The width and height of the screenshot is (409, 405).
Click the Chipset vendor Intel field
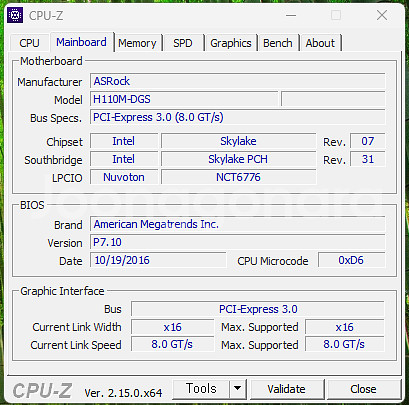tap(124, 141)
